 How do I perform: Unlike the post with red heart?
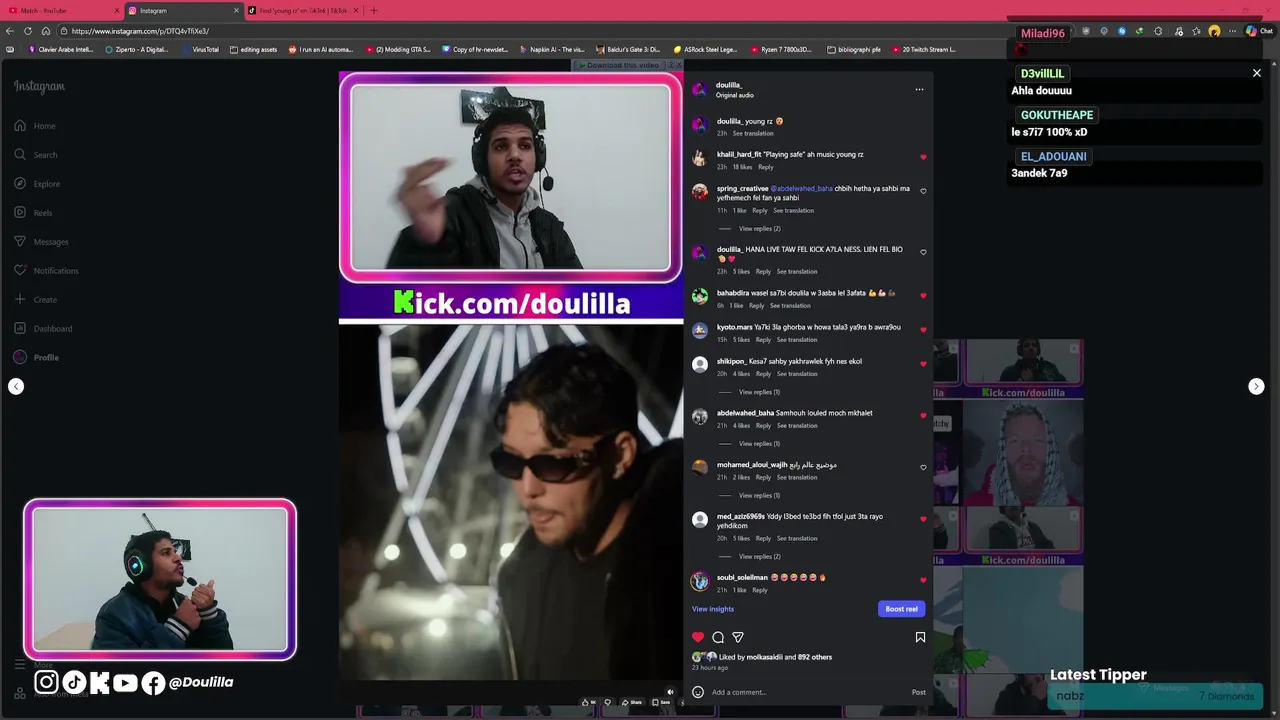tap(698, 637)
